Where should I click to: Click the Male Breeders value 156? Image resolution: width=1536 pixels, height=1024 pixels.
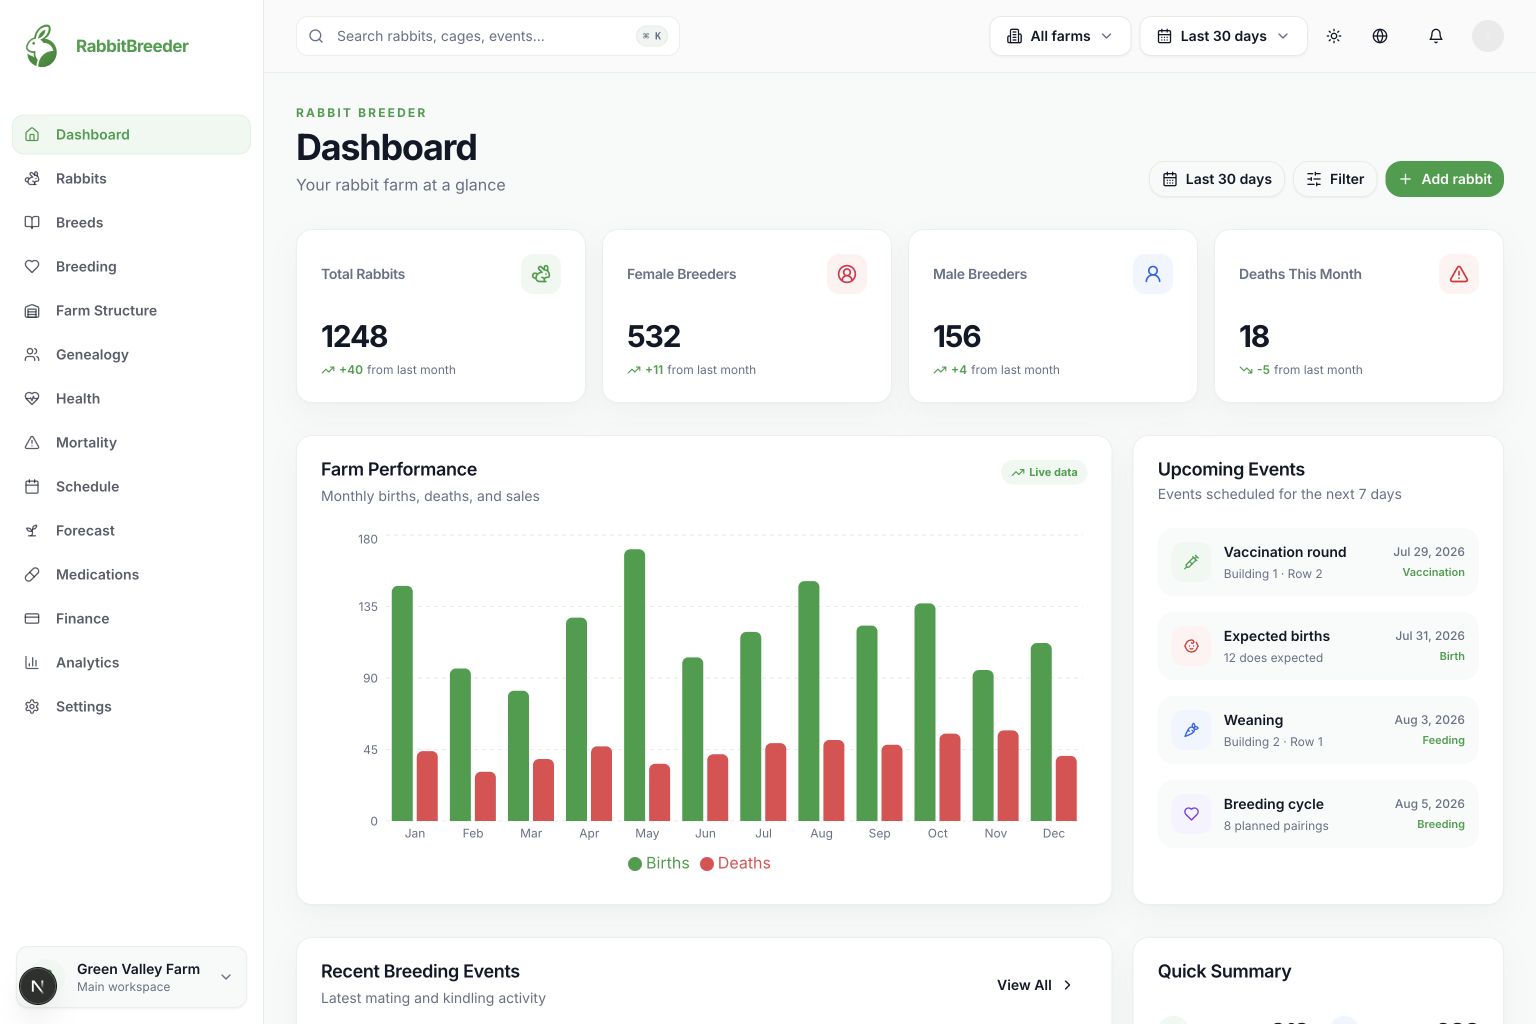coord(957,336)
